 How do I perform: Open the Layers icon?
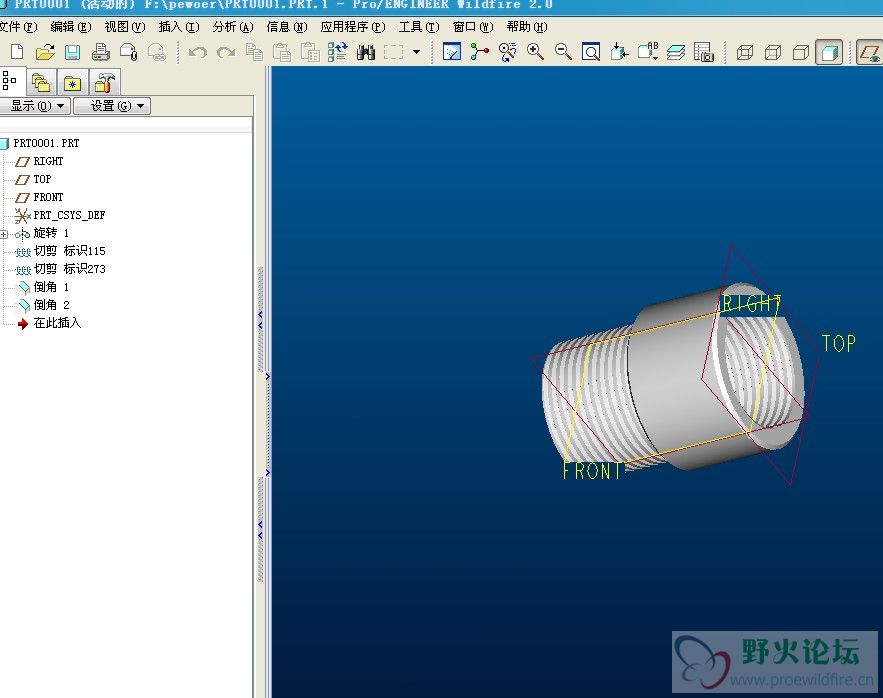676,52
